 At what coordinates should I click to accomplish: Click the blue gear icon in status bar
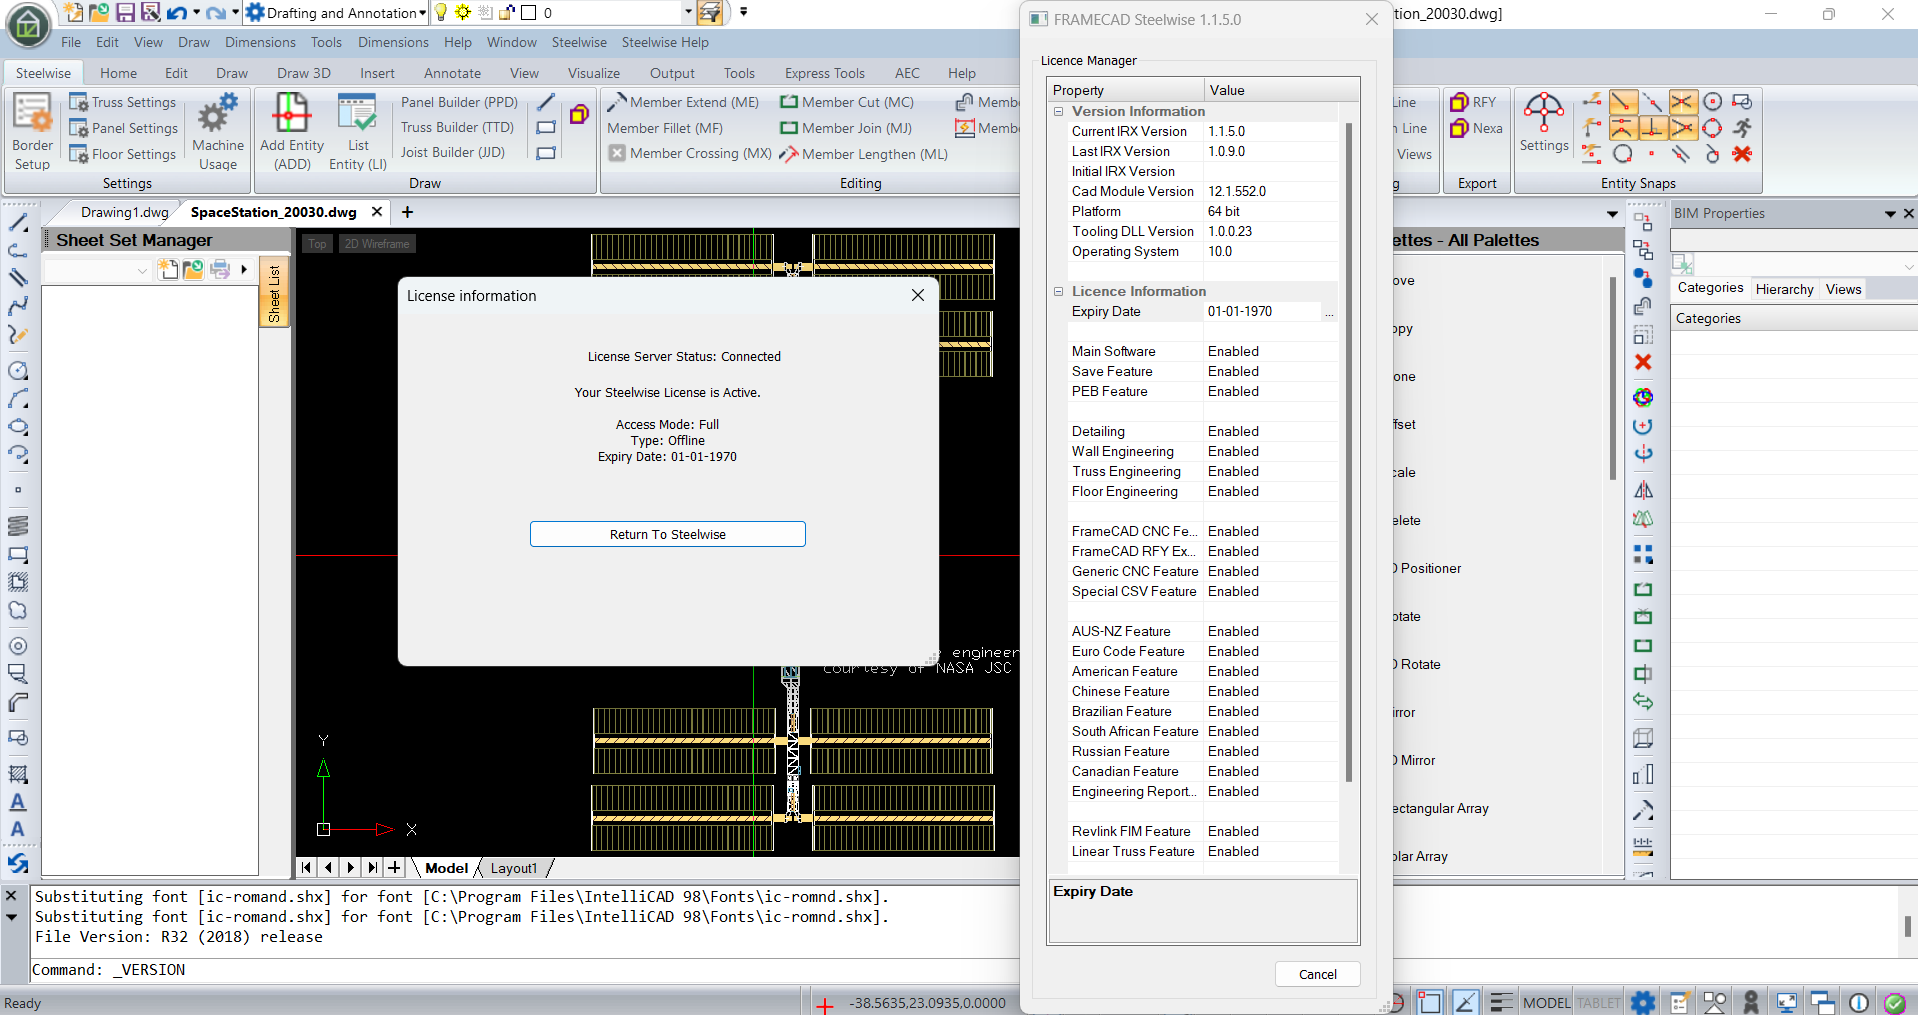pyautogui.click(x=1643, y=1002)
